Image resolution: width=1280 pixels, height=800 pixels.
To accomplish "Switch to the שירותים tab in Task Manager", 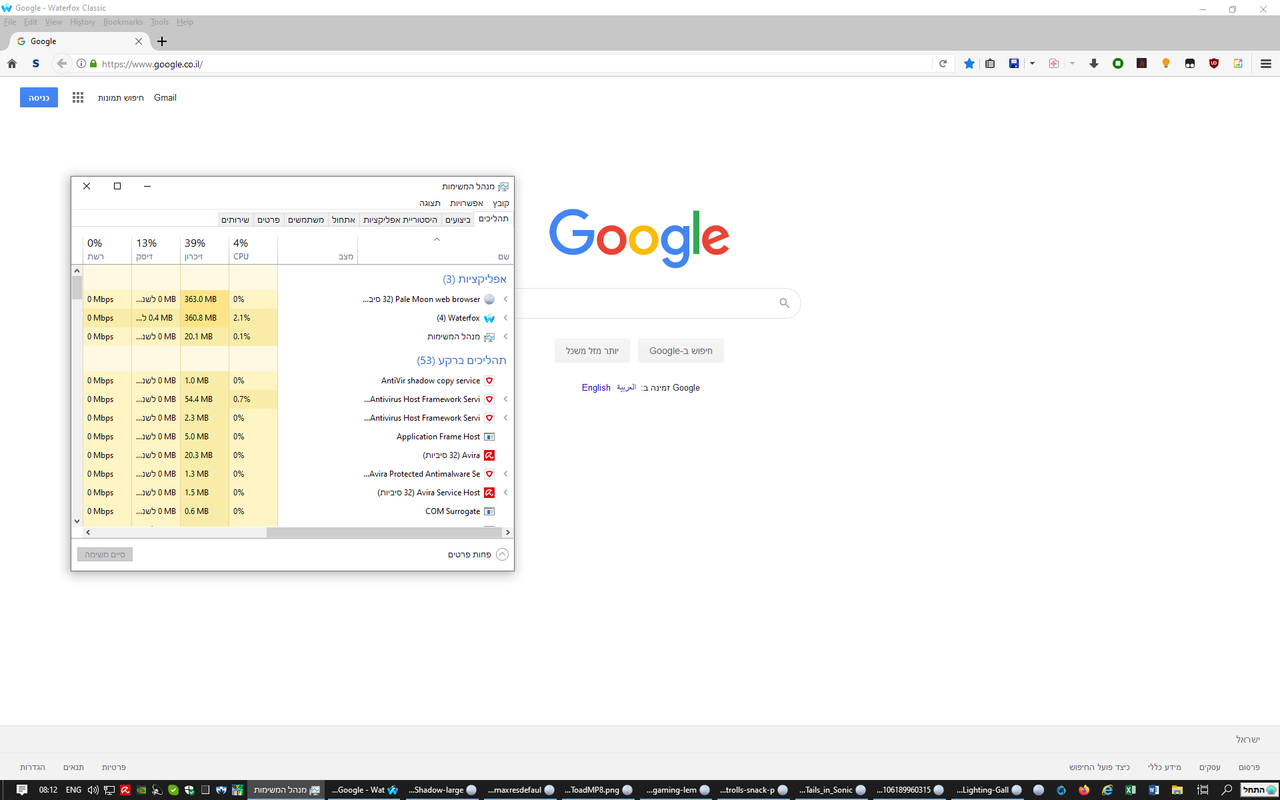I will pyautogui.click(x=235, y=219).
